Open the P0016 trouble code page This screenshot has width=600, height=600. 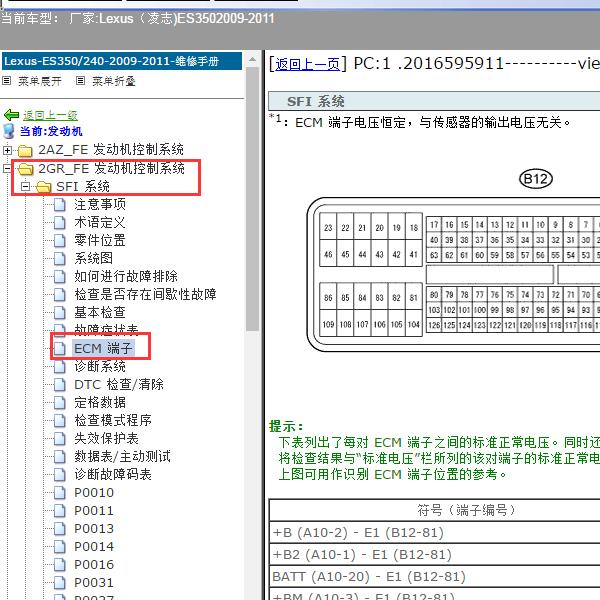click(x=94, y=564)
